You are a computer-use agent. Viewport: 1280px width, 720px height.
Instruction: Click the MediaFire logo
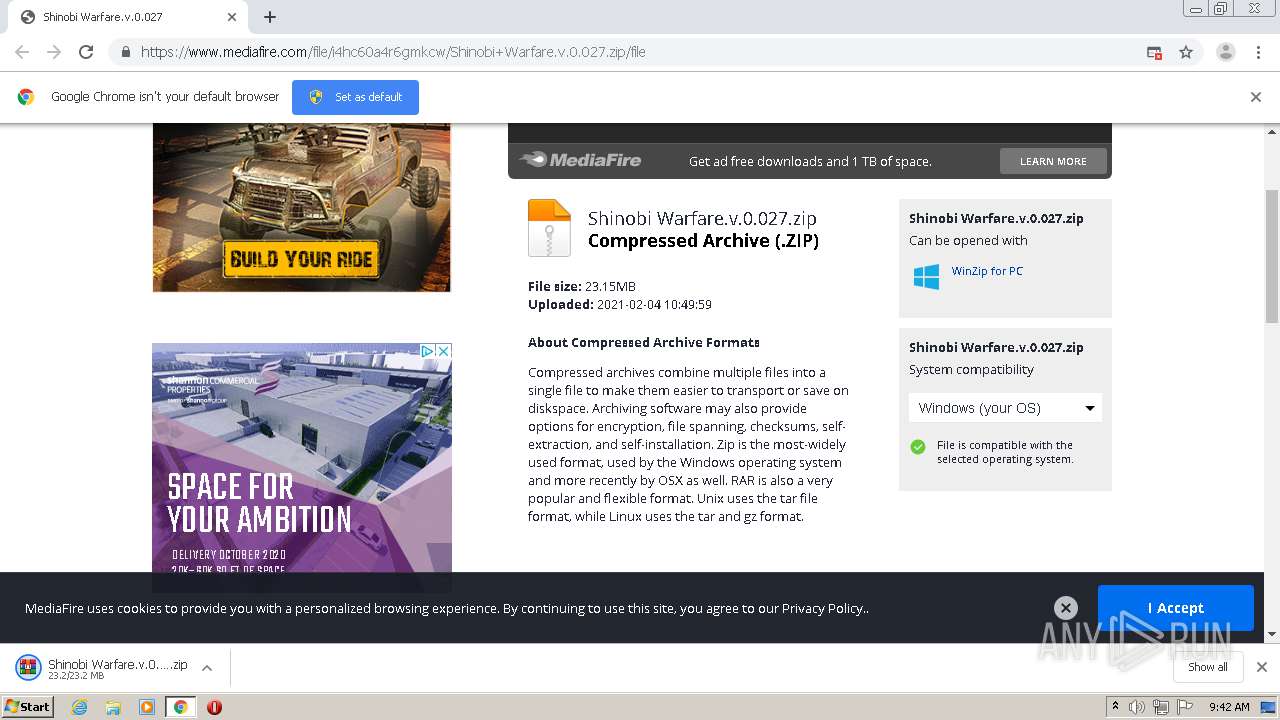click(581, 160)
